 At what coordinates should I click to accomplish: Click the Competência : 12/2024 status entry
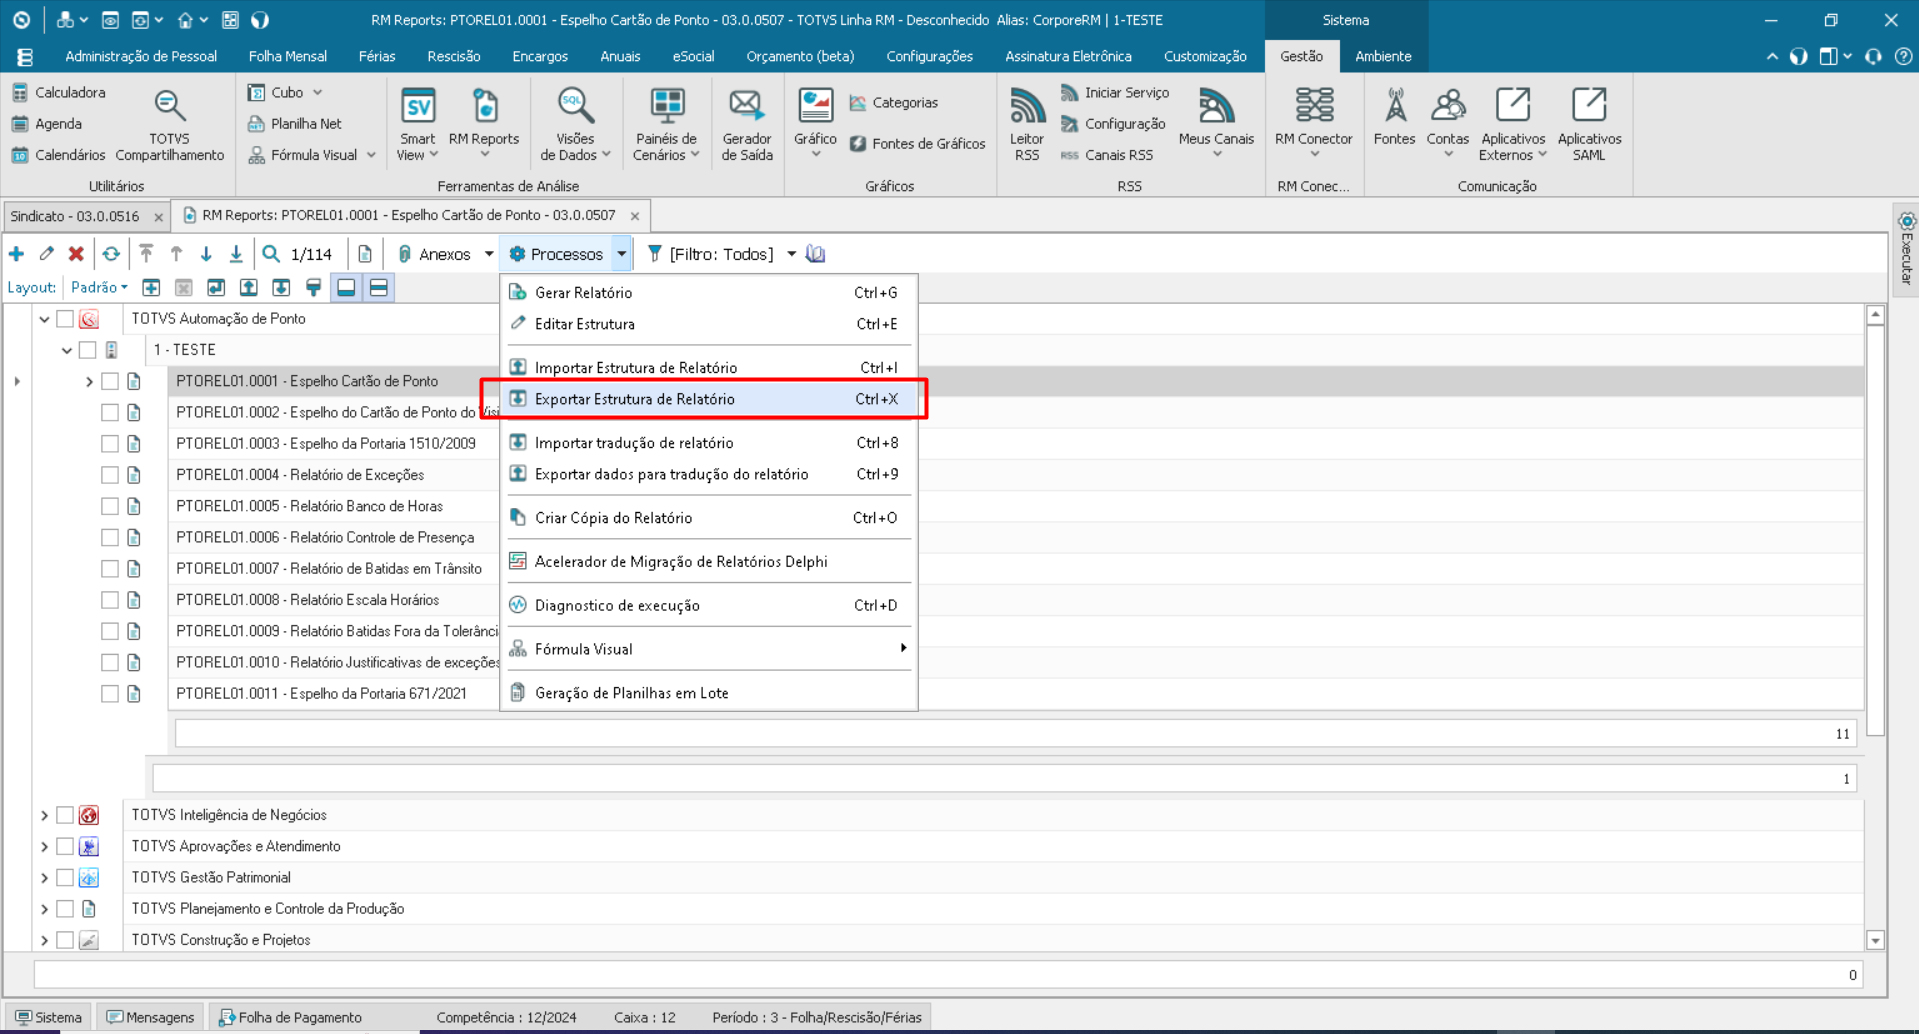[x=506, y=1017]
